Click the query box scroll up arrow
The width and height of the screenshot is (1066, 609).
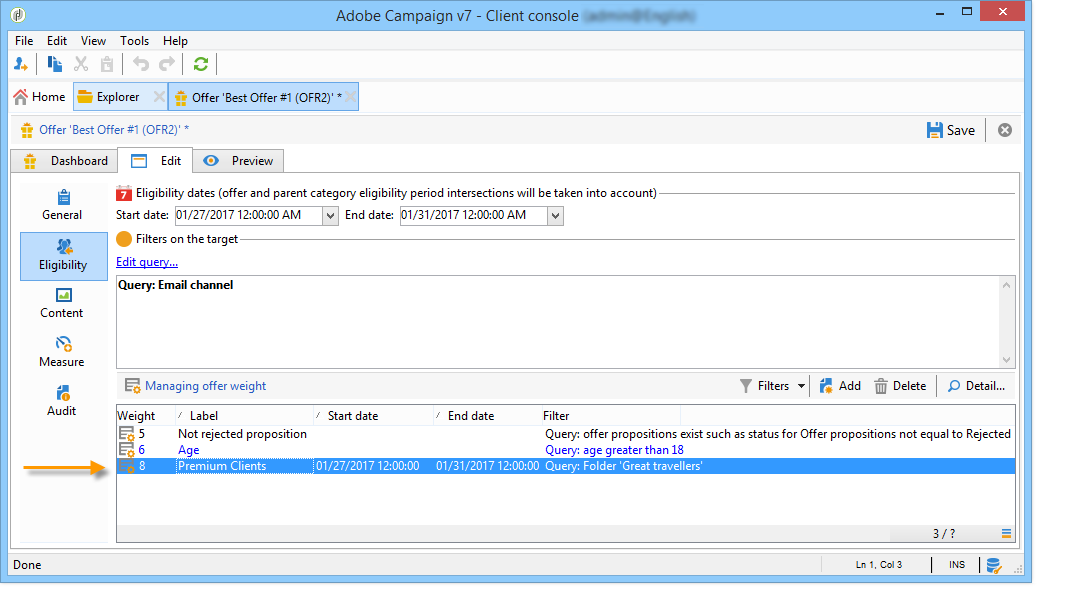[x=1007, y=285]
